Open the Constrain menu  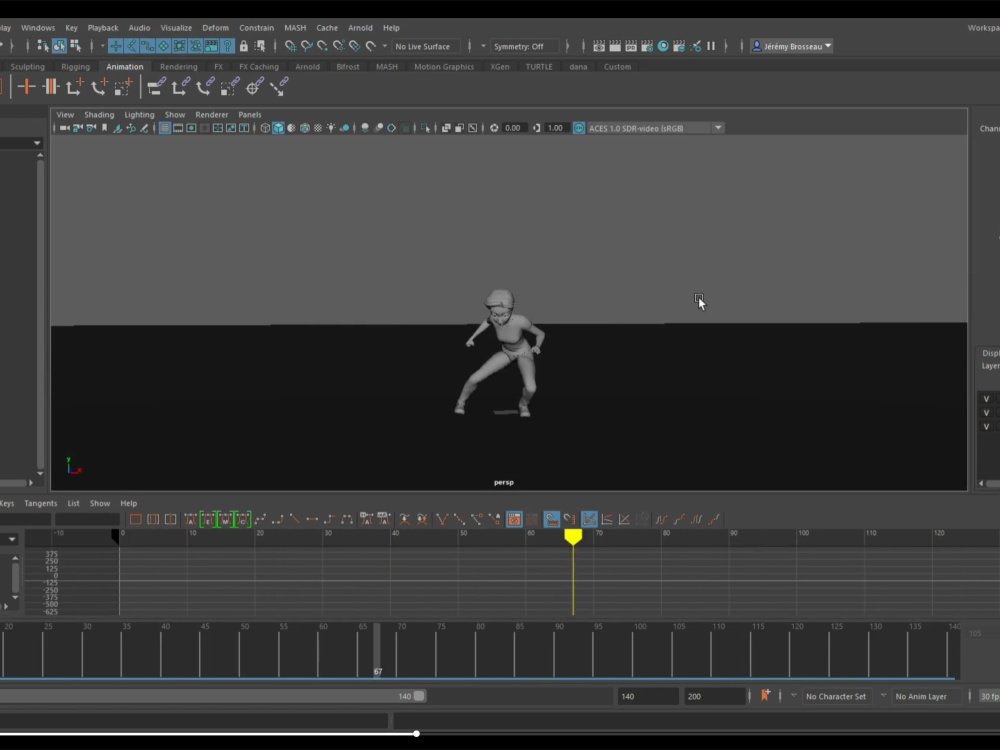[256, 27]
